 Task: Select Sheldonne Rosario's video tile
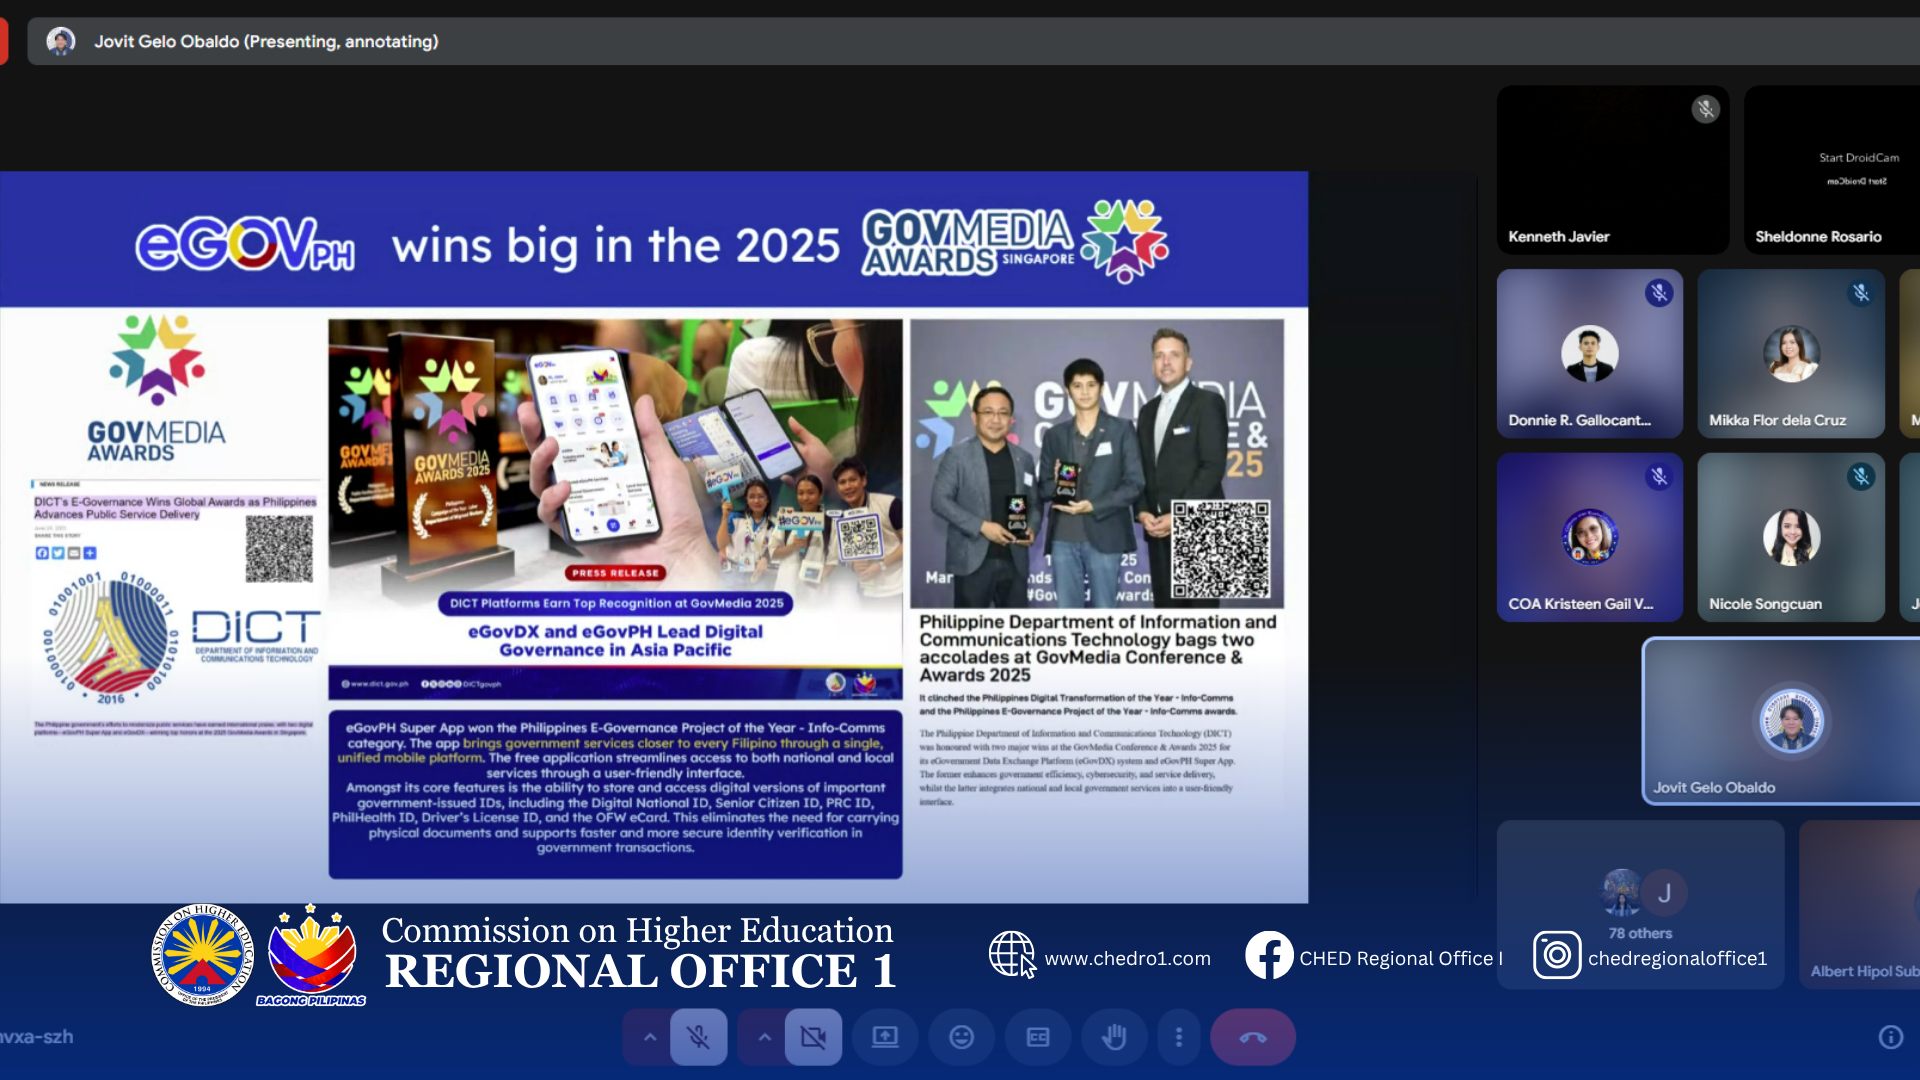pos(1832,169)
